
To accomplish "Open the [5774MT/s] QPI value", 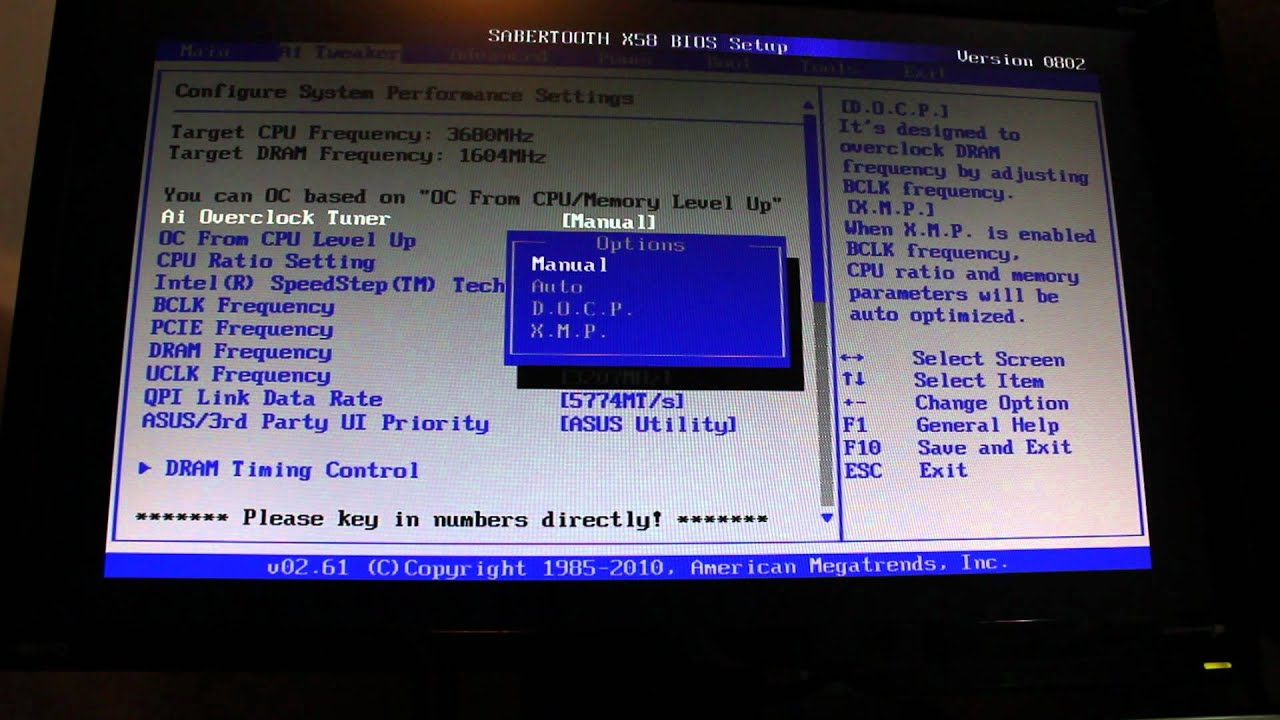I will click(622, 401).
